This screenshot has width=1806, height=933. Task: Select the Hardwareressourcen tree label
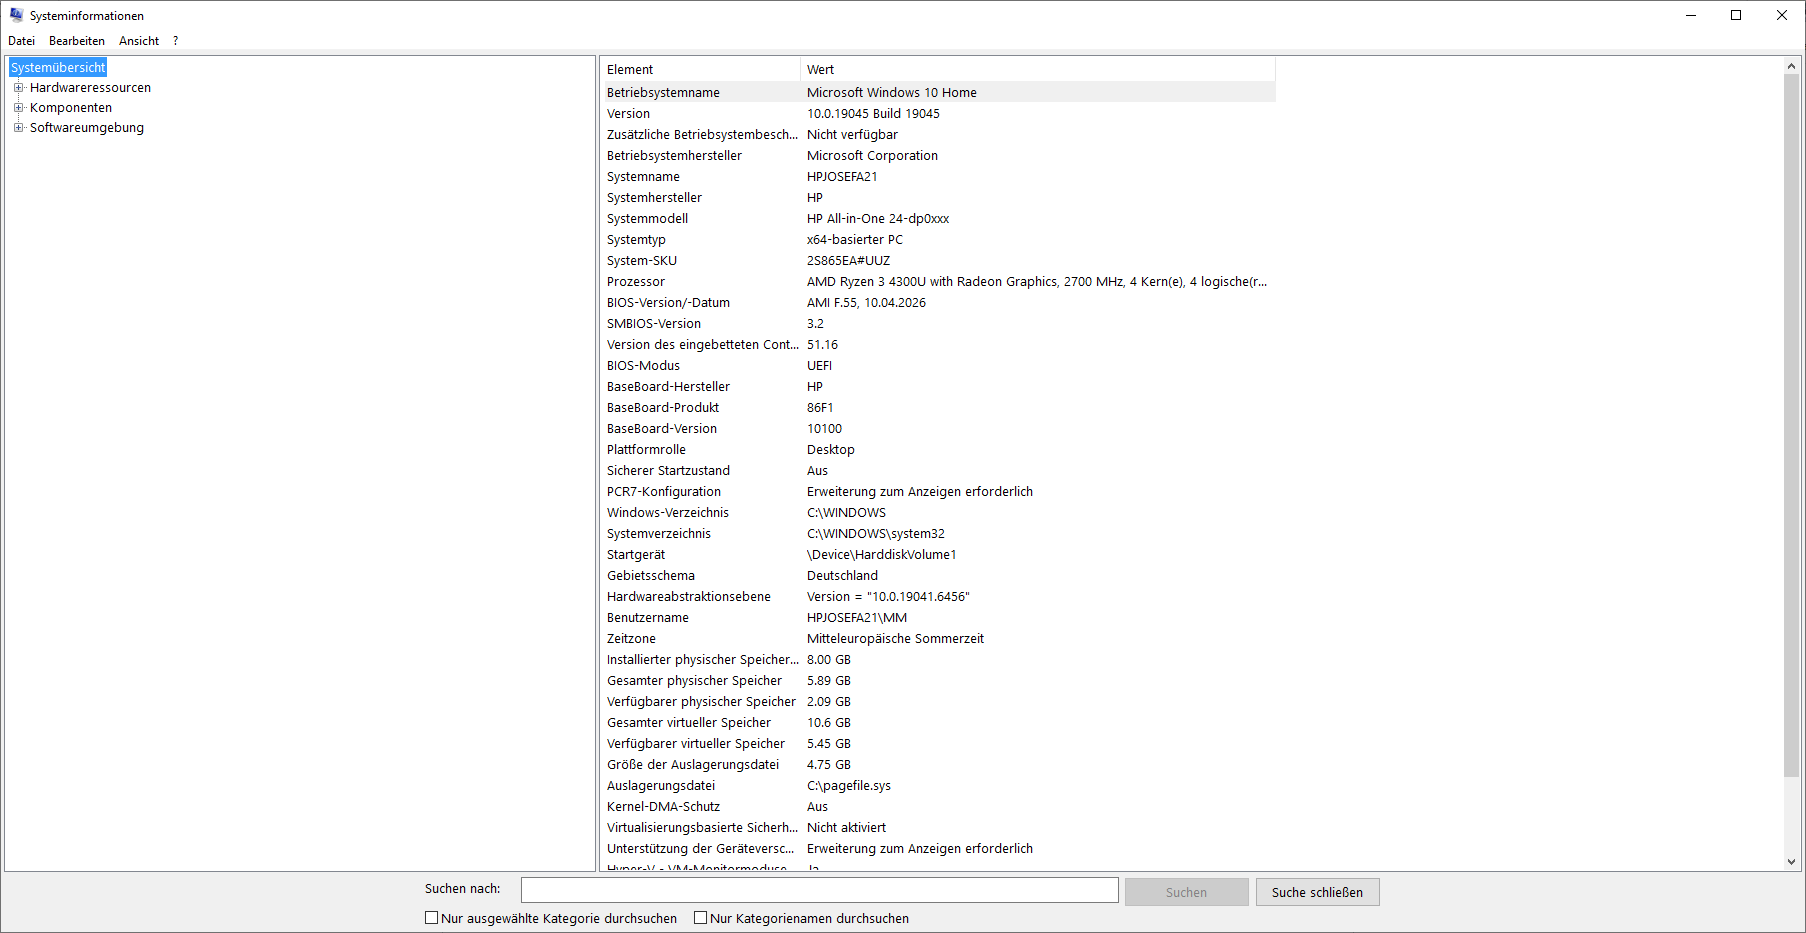(x=90, y=88)
